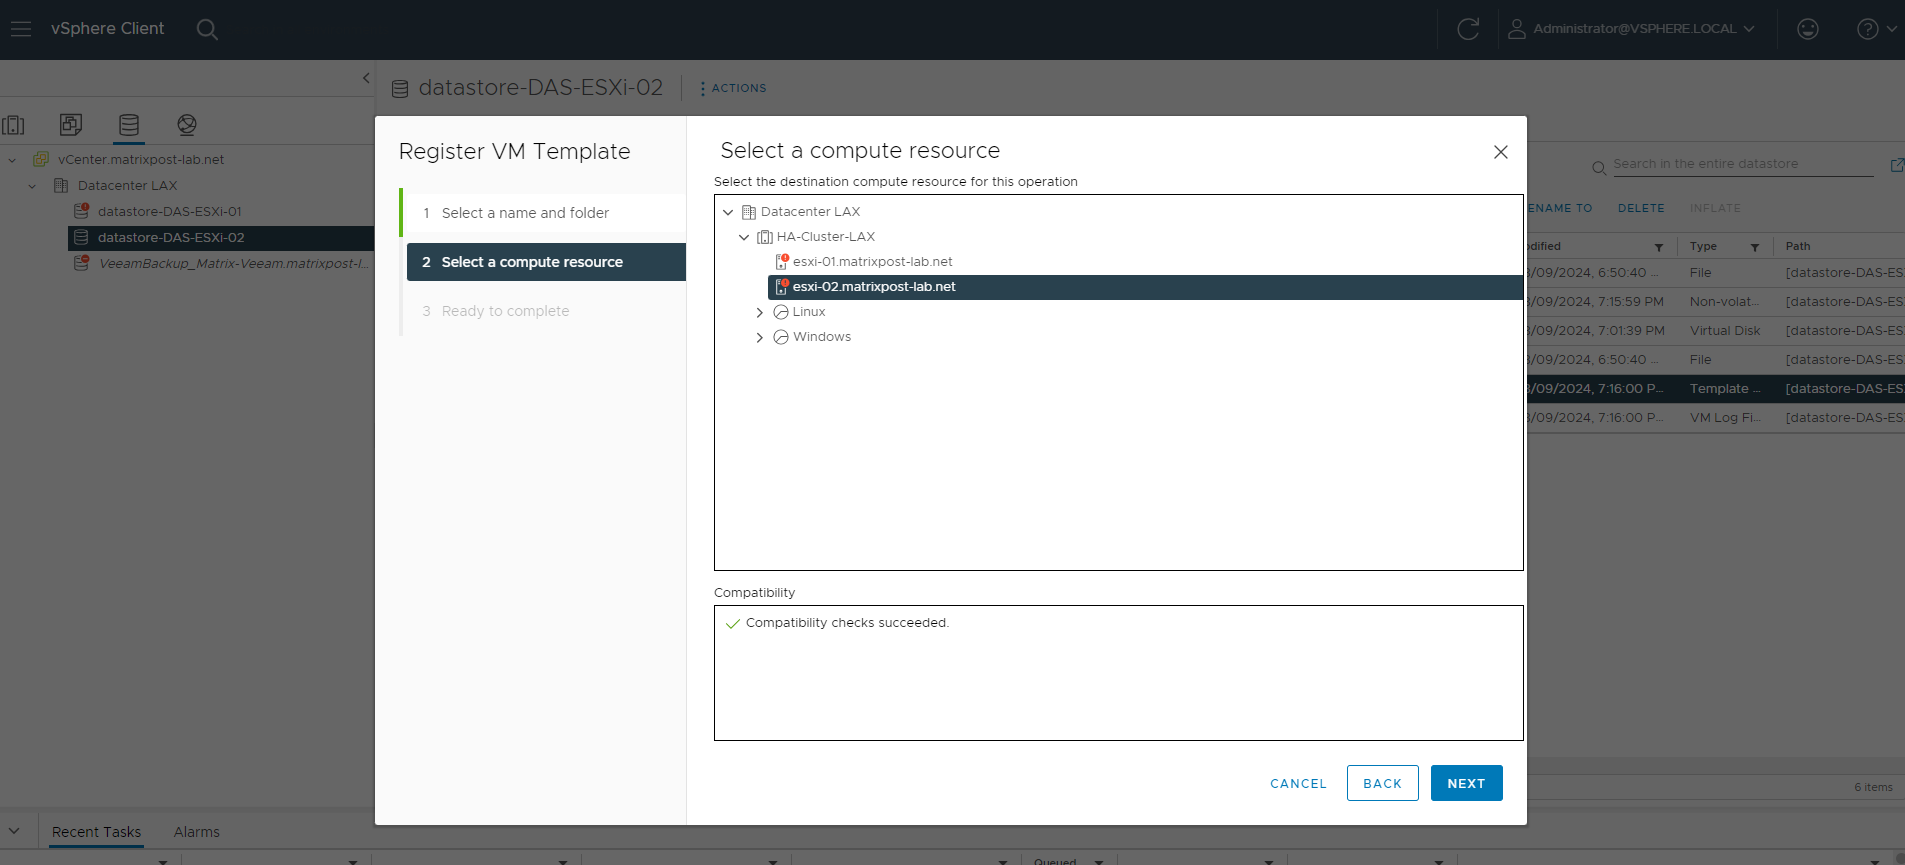Select Datacenter LAX in the dialog tree
The width and height of the screenshot is (1905, 865).
[x=810, y=212]
